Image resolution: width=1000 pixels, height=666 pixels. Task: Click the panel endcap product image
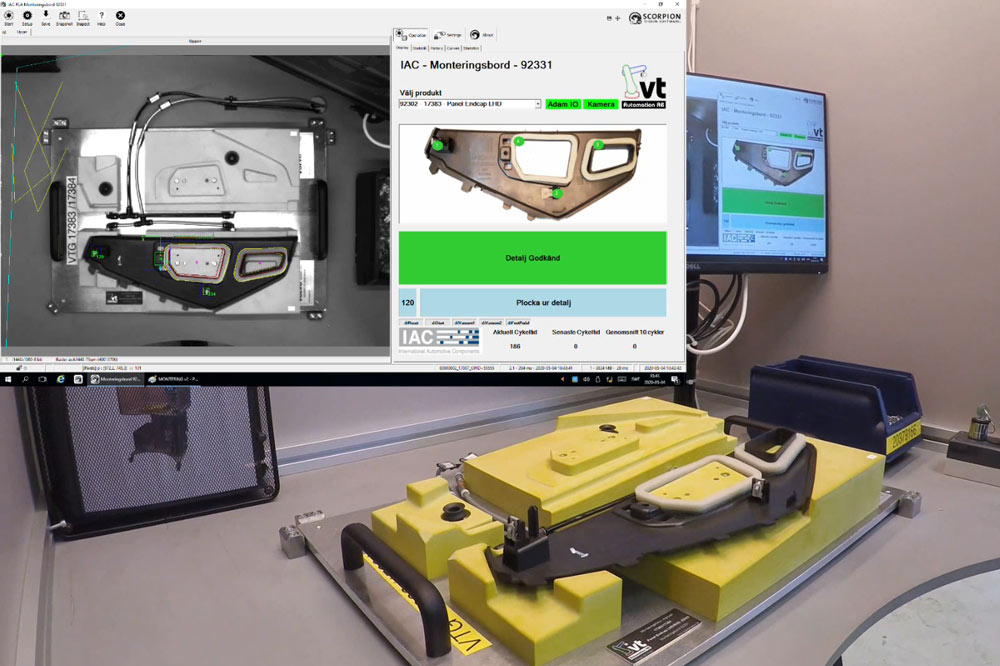(533, 174)
